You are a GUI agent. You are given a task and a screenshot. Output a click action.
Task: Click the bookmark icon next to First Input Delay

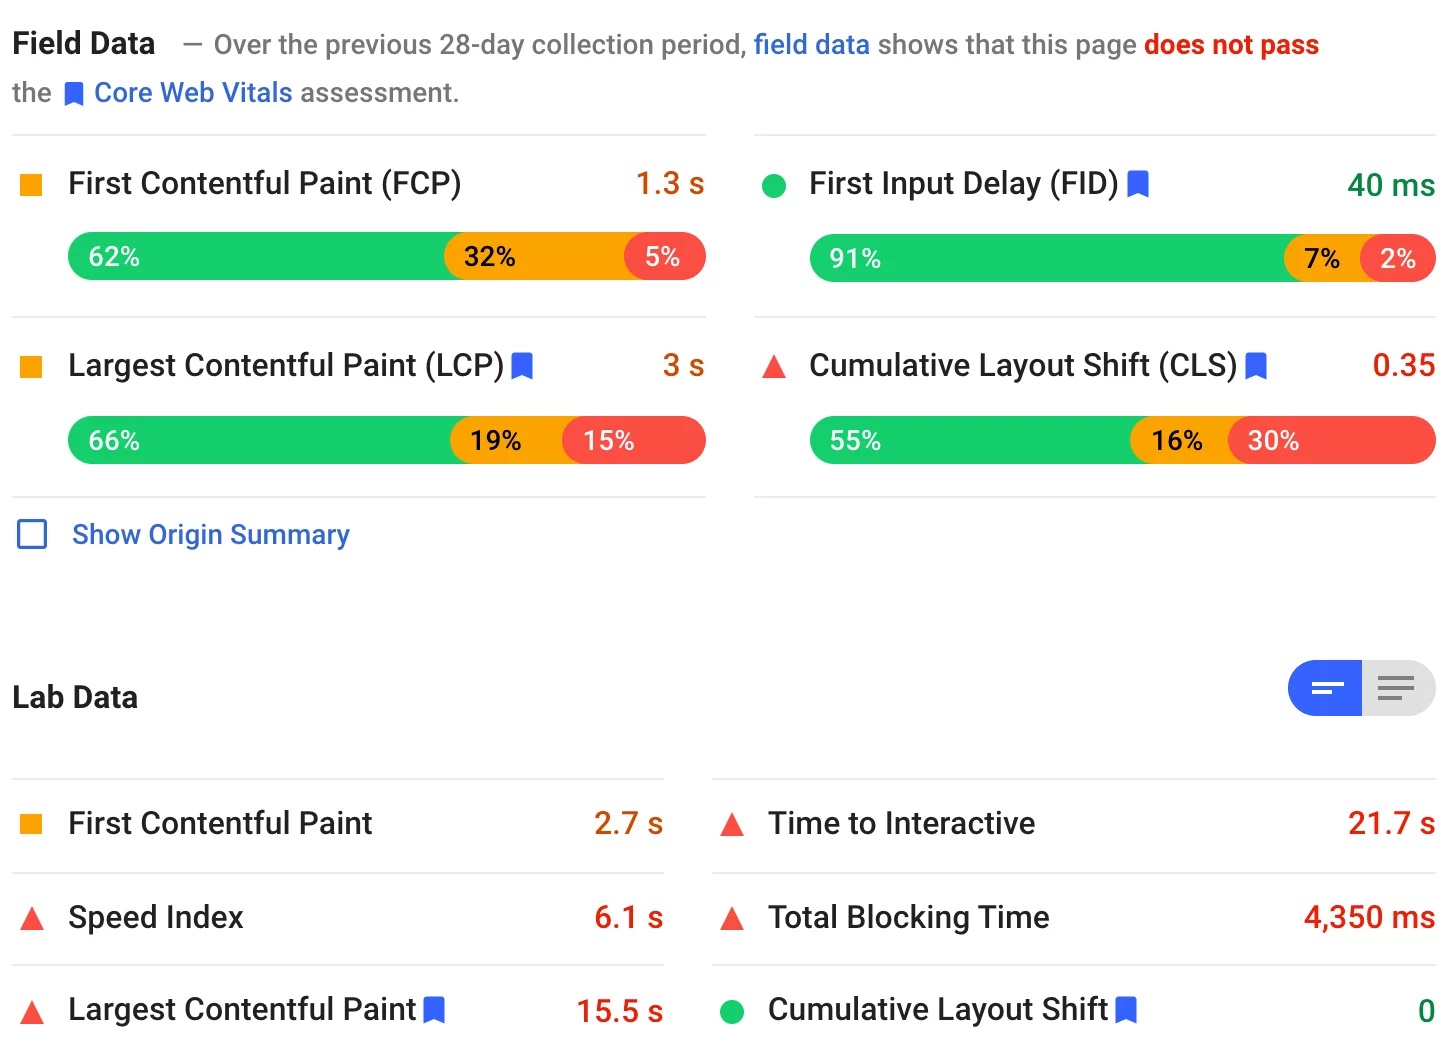click(1139, 184)
